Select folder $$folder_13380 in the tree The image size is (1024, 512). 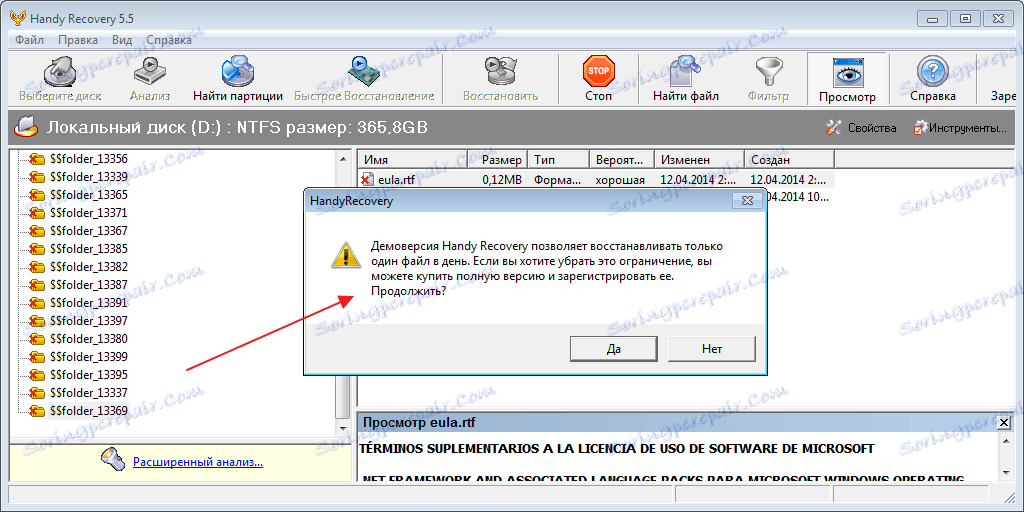pyautogui.click(x=88, y=338)
